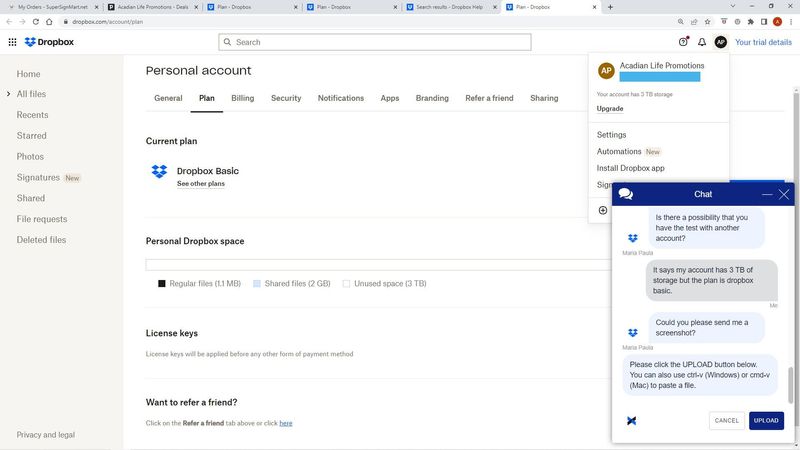Open File requests in the sidebar

(42, 219)
